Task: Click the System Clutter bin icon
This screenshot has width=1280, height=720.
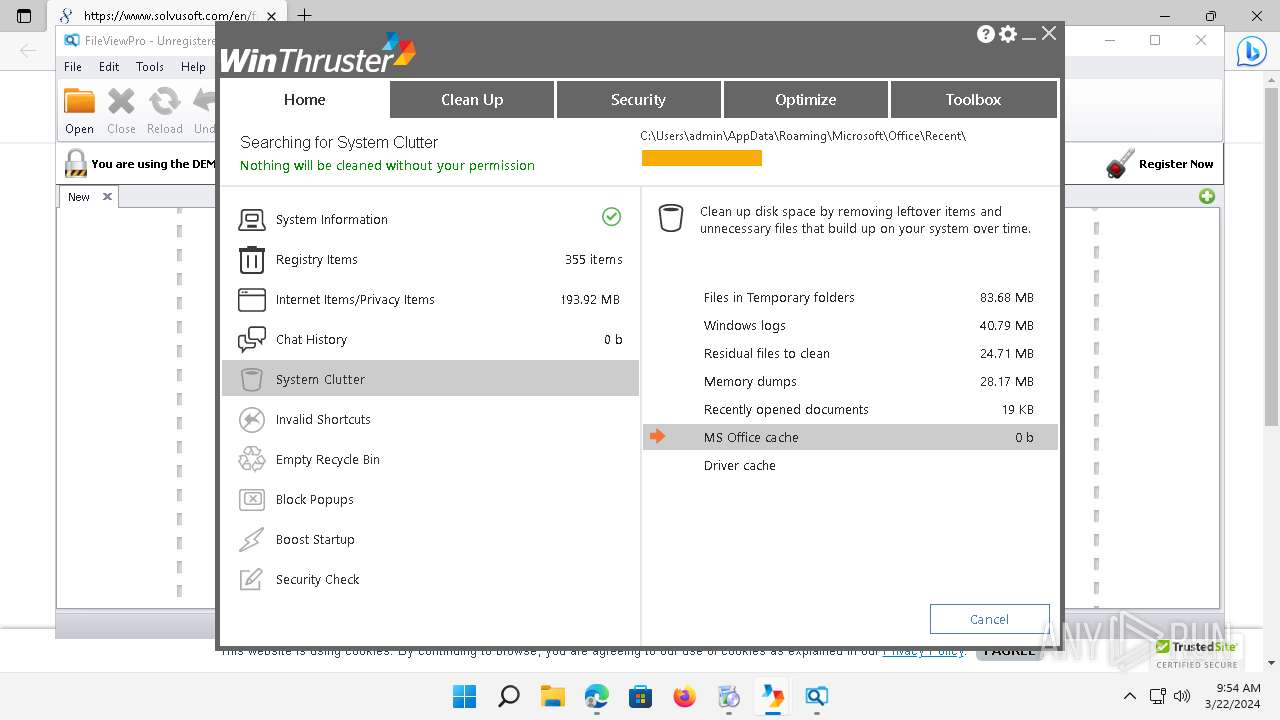Action: [252, 380]
